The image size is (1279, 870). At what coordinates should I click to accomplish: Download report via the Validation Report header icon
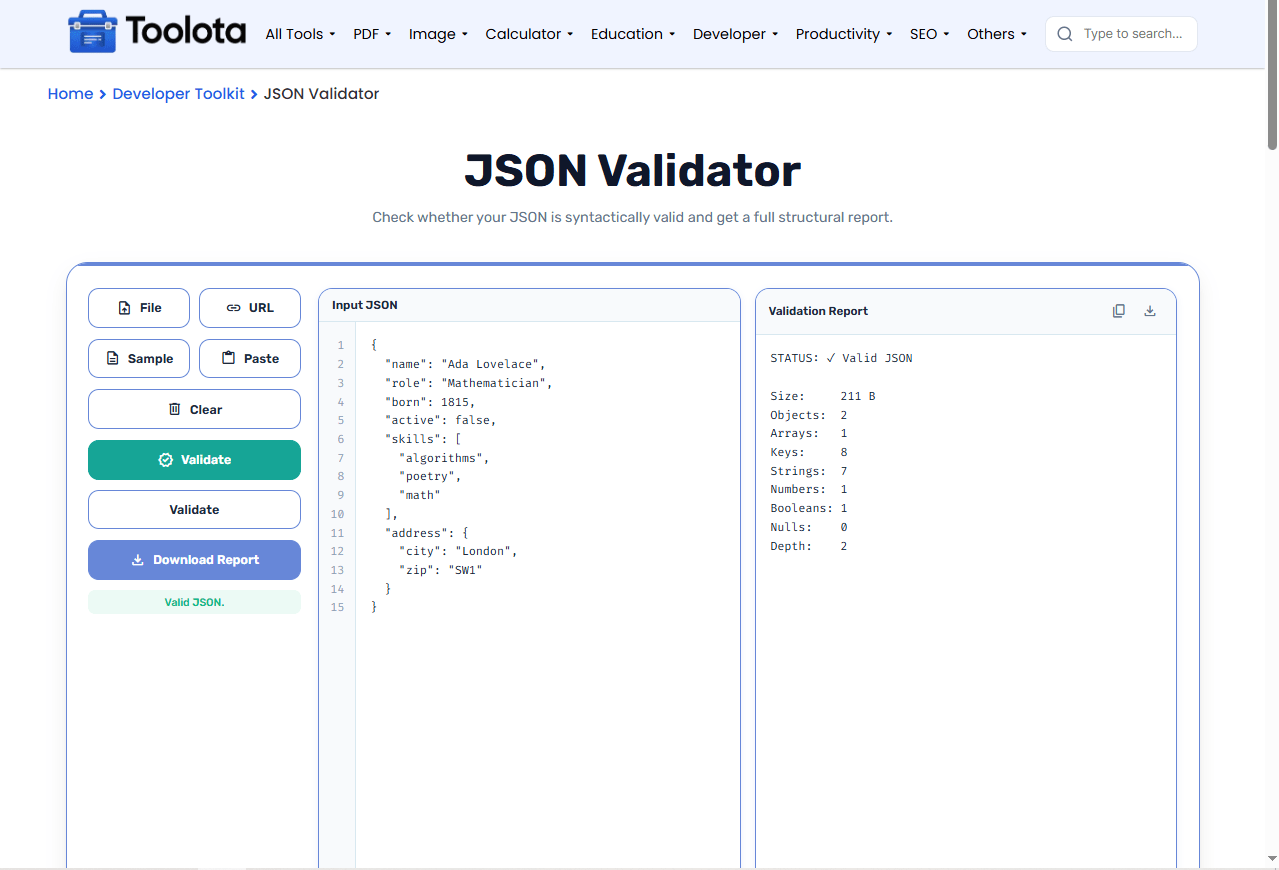(1150, 311)
